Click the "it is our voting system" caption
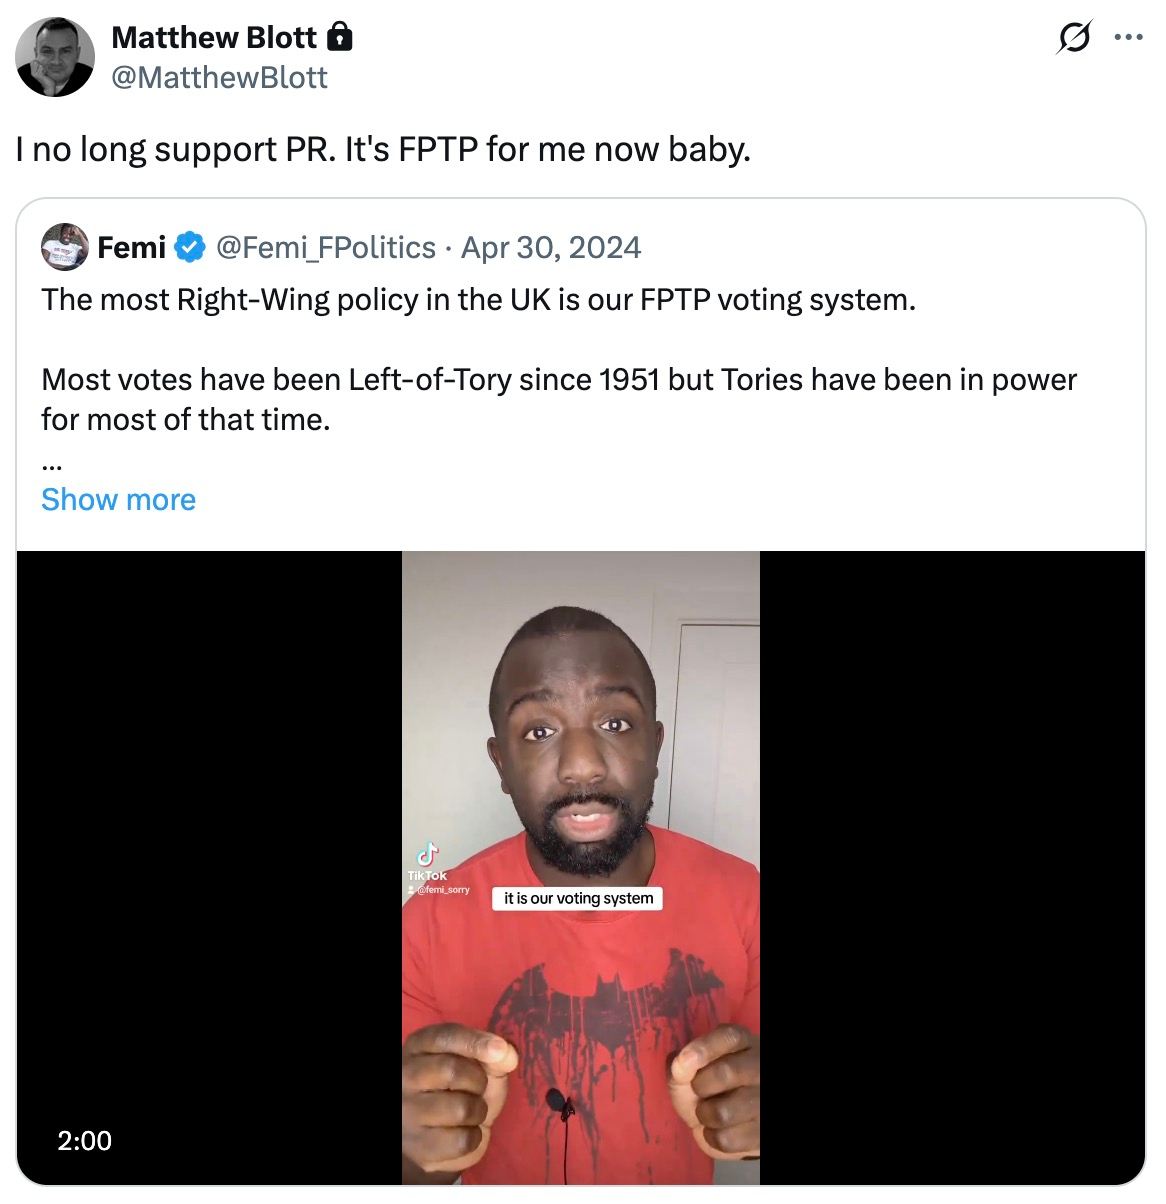 578,898
